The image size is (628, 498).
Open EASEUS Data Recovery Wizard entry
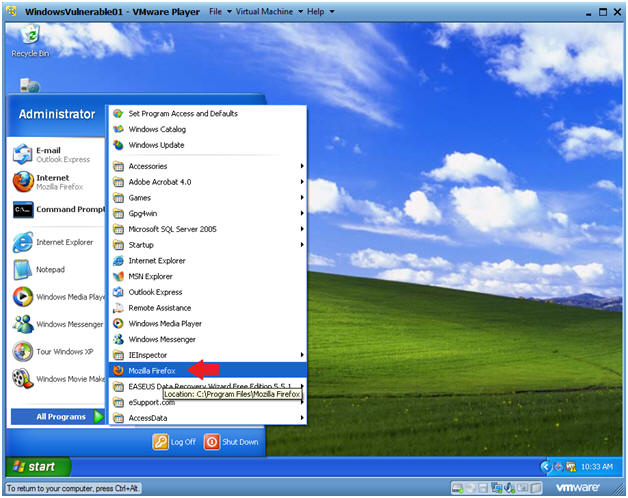[207, 386]
